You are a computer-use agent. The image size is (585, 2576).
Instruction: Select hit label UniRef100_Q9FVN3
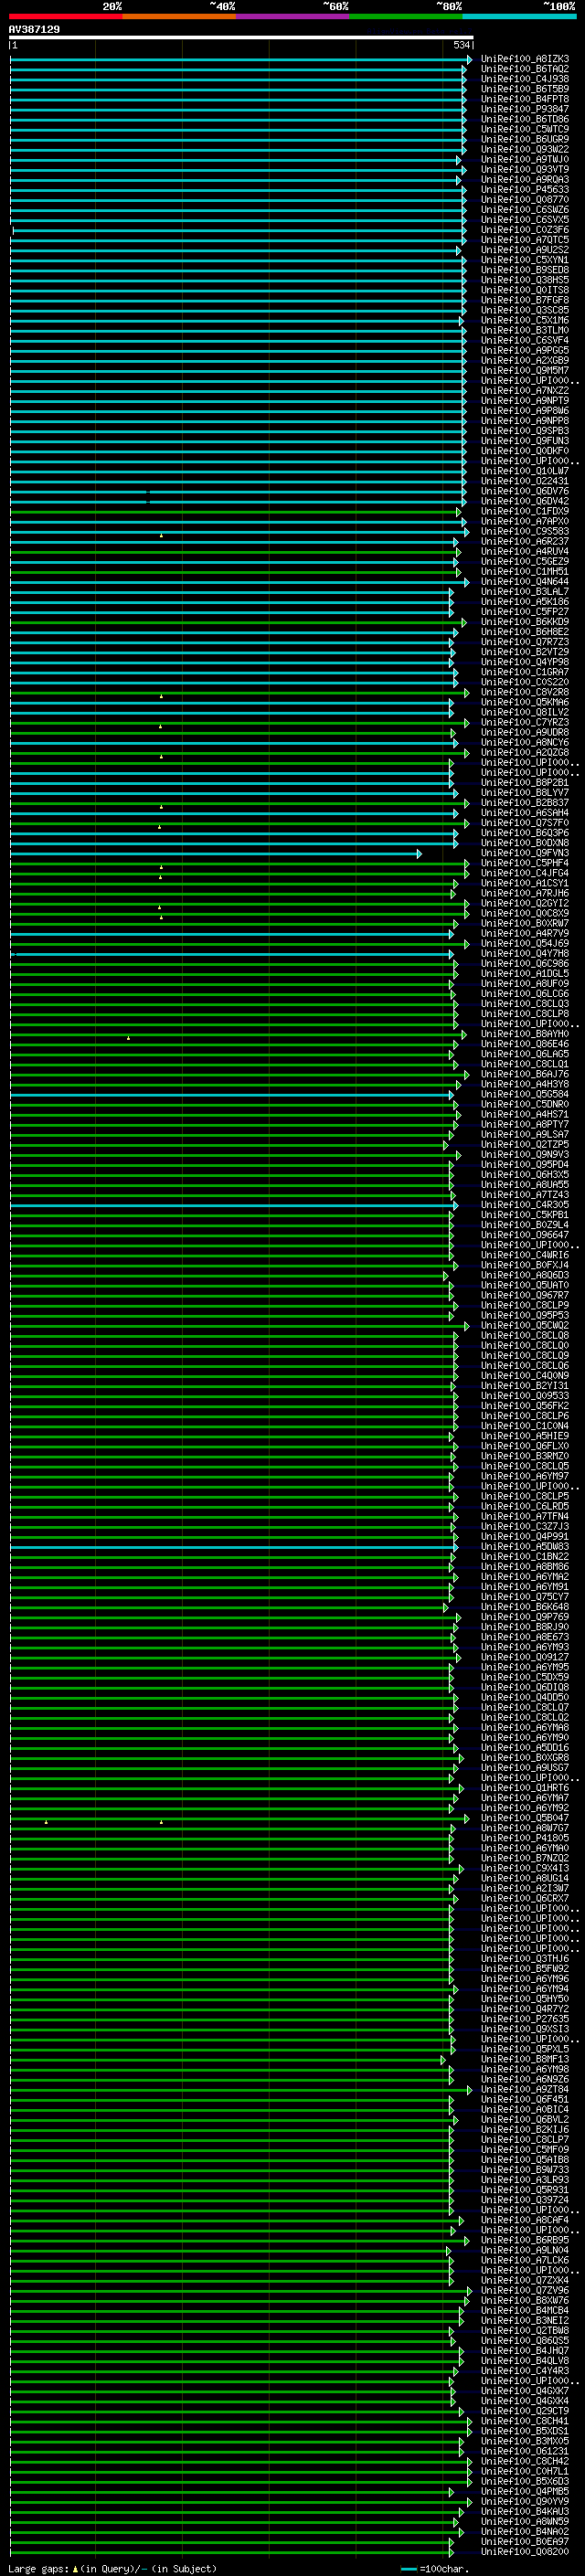(525, 853)
